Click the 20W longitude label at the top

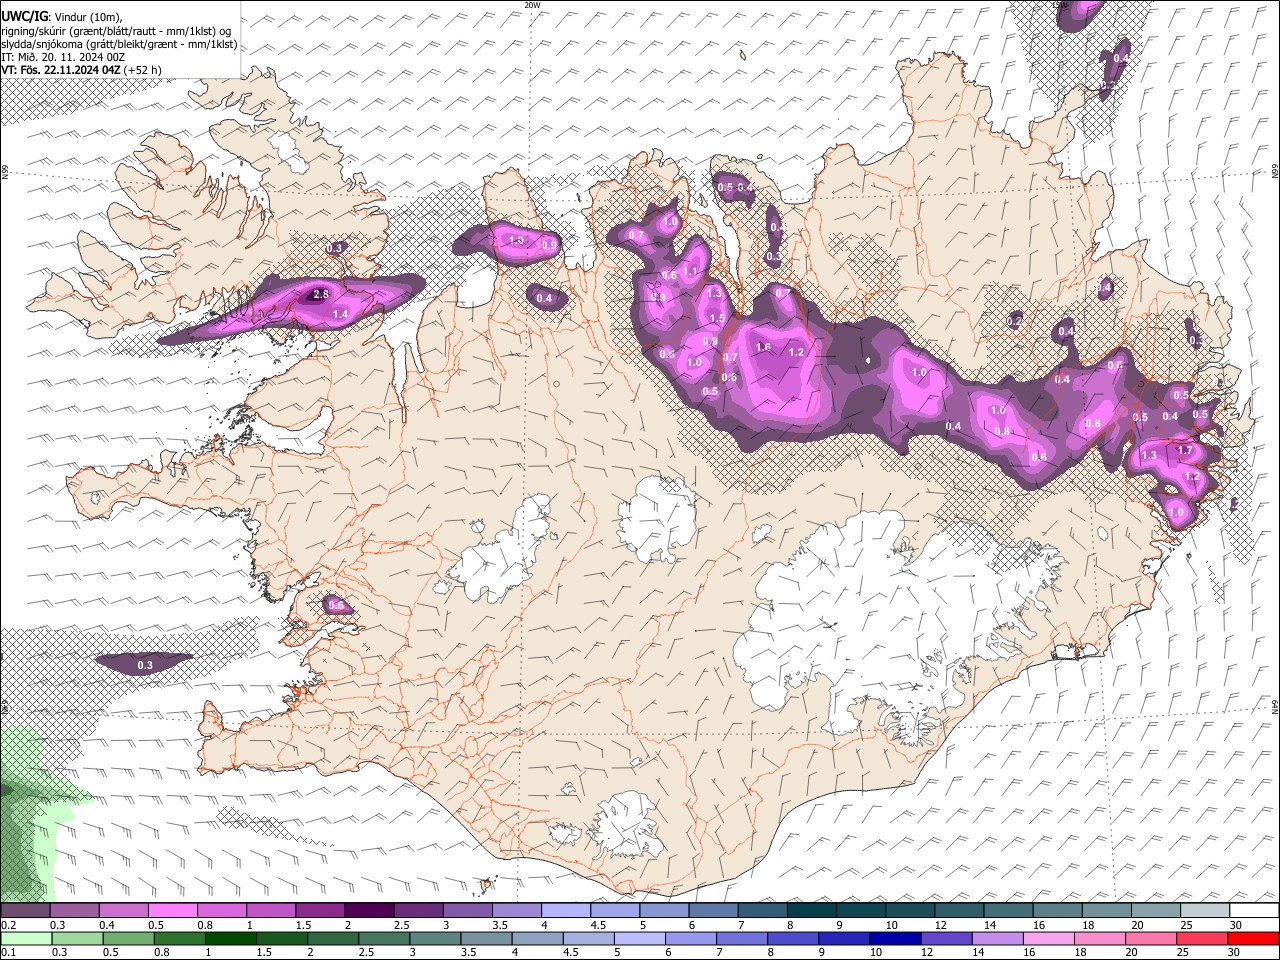532,5
